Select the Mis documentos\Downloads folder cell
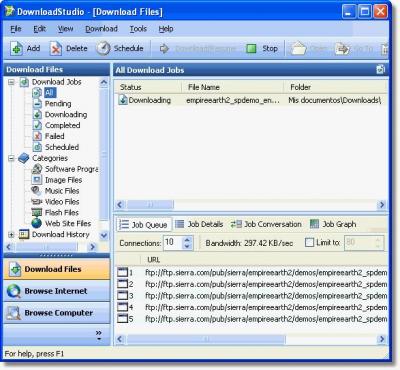The width and height of the screenshot is (400, 370). 335,100
